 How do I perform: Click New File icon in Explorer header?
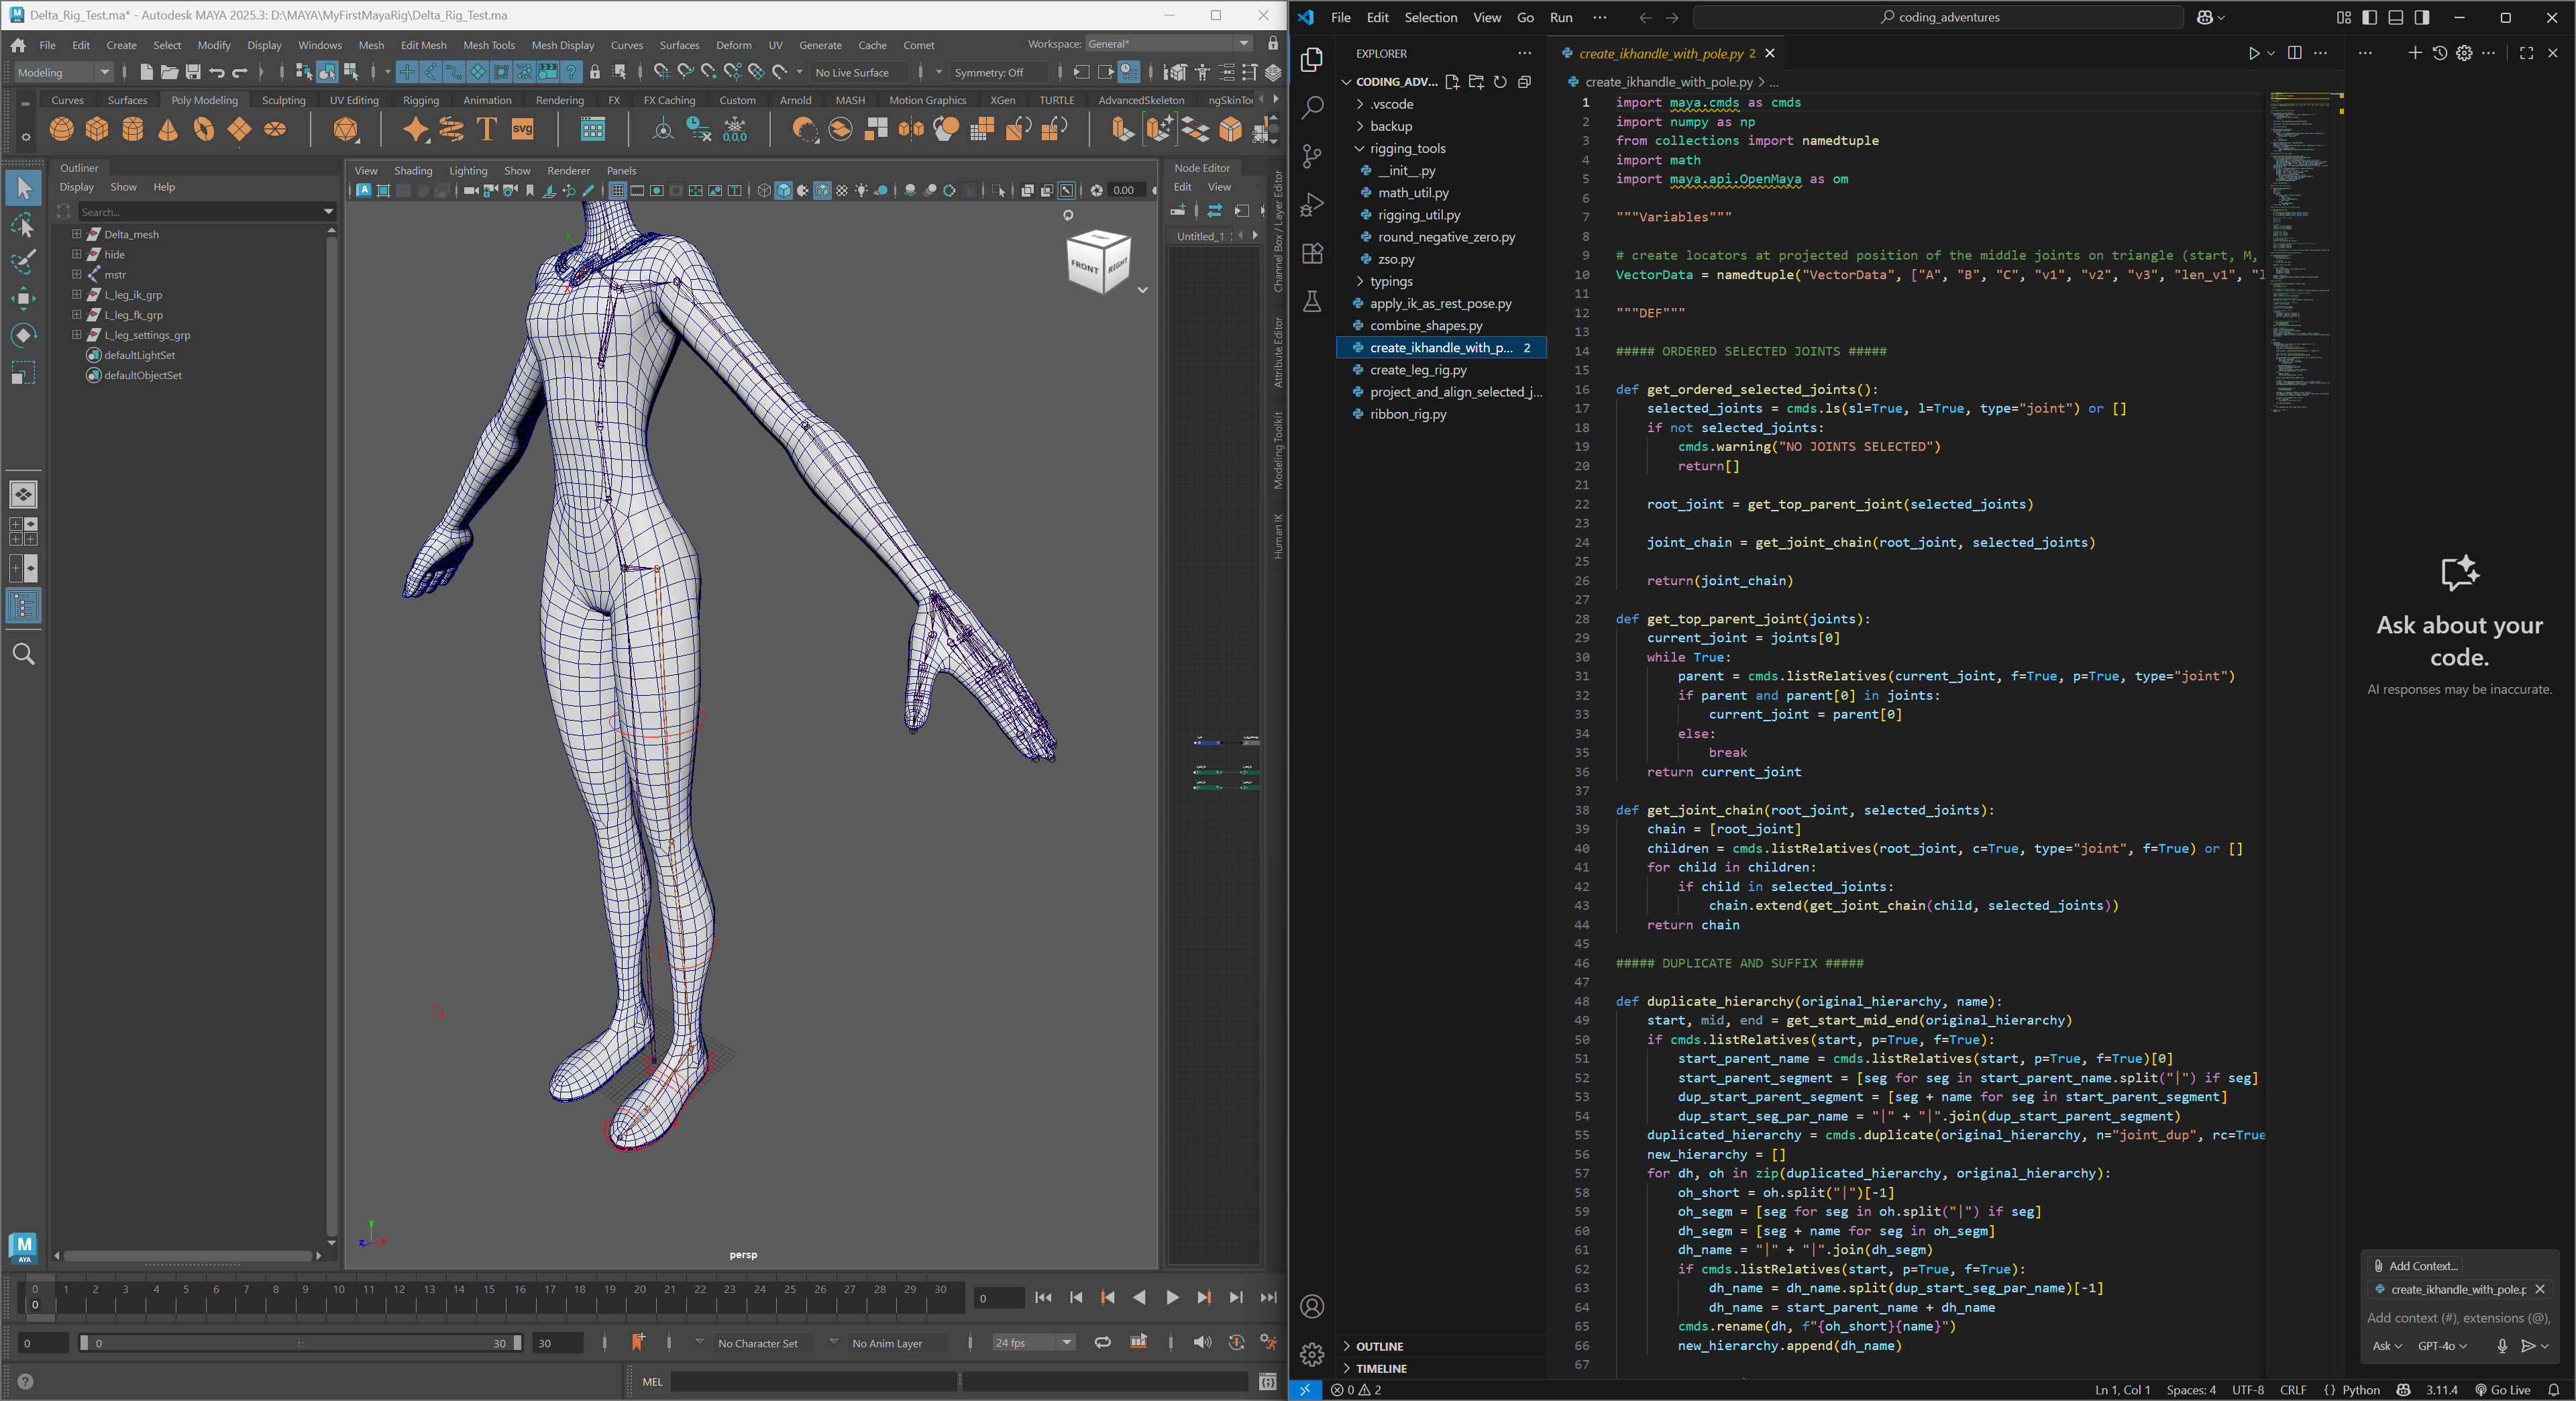coord(1452,82)
